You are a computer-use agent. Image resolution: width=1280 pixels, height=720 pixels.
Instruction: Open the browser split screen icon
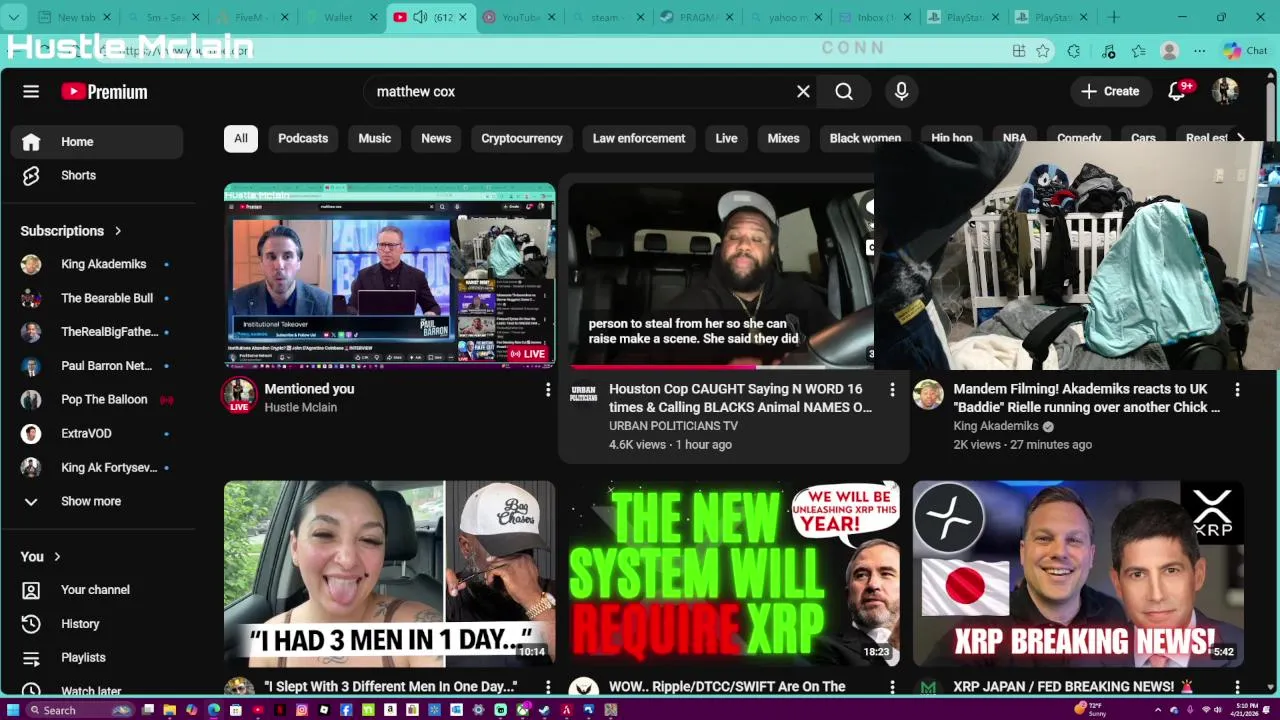[x=1019, y=51]
